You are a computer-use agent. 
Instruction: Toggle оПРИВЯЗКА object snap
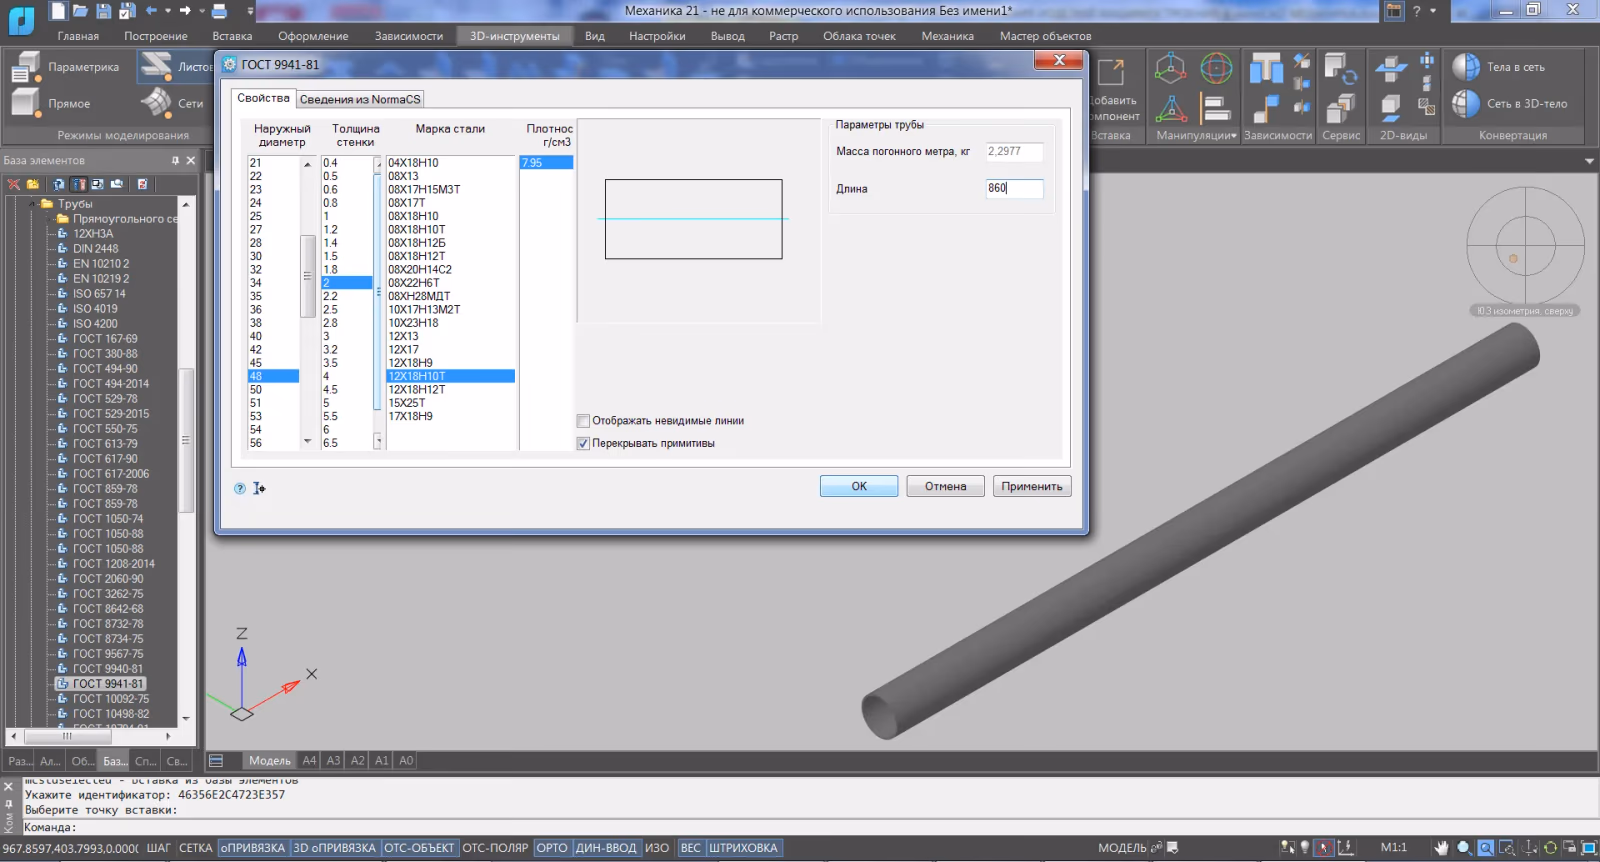(253, 848)
